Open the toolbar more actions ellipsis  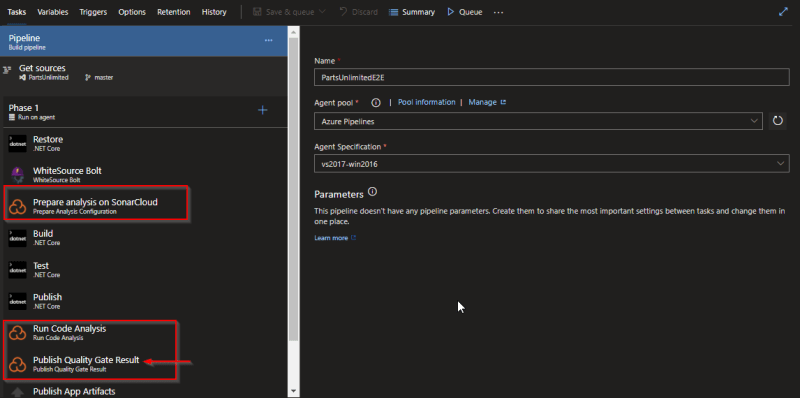pyautogui.click(x=498, y=12)
